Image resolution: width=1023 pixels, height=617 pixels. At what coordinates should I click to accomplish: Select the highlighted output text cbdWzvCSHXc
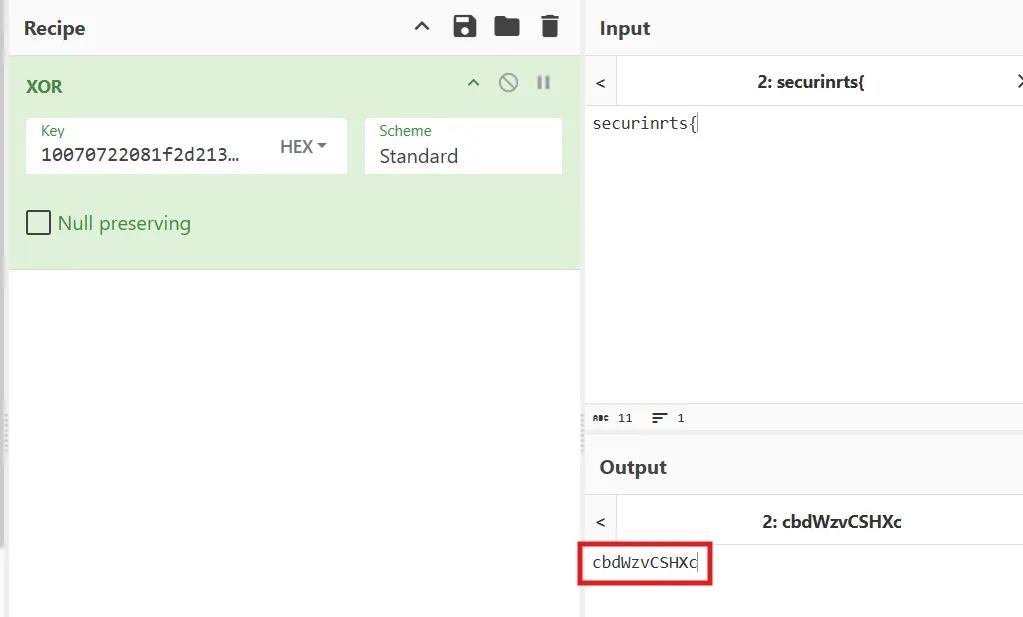point(644,563)
